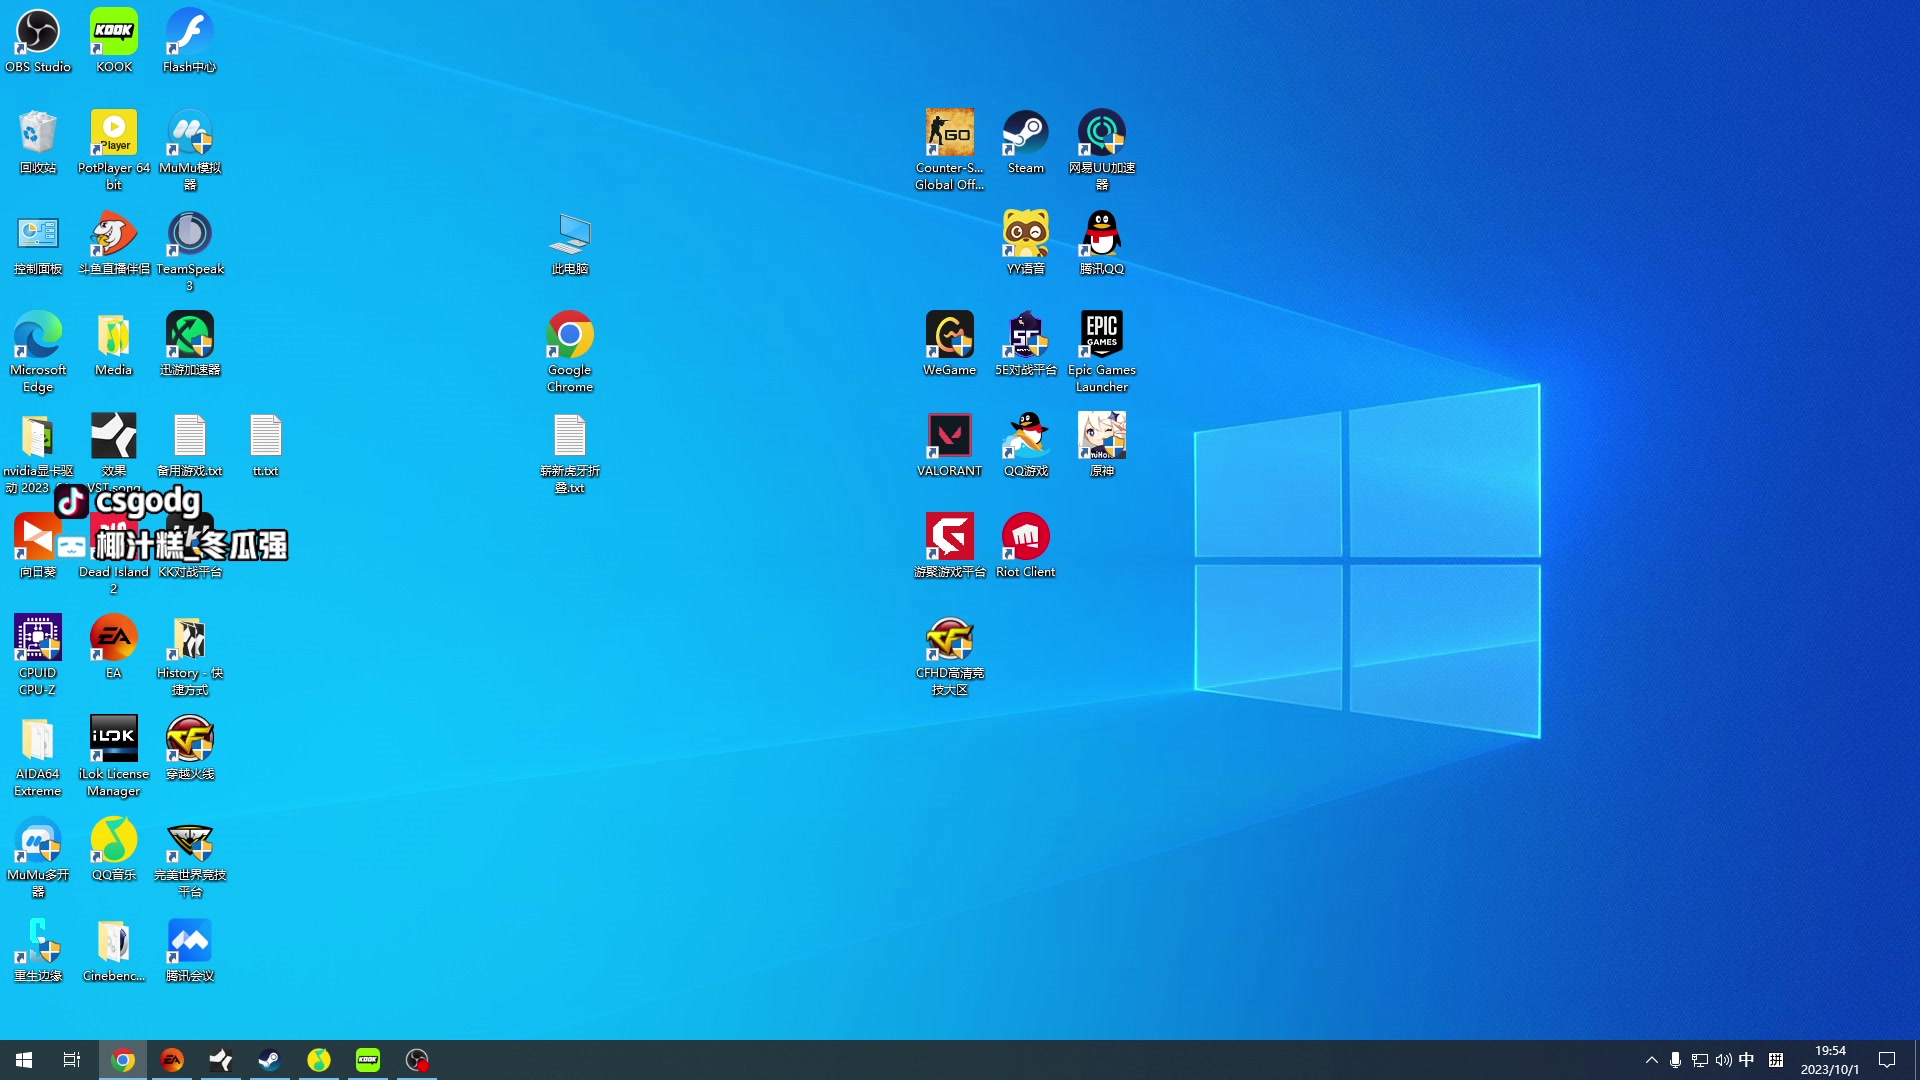Open the notification center
This screenshot has height=1080, width=1920.
pos(1888,1060)
